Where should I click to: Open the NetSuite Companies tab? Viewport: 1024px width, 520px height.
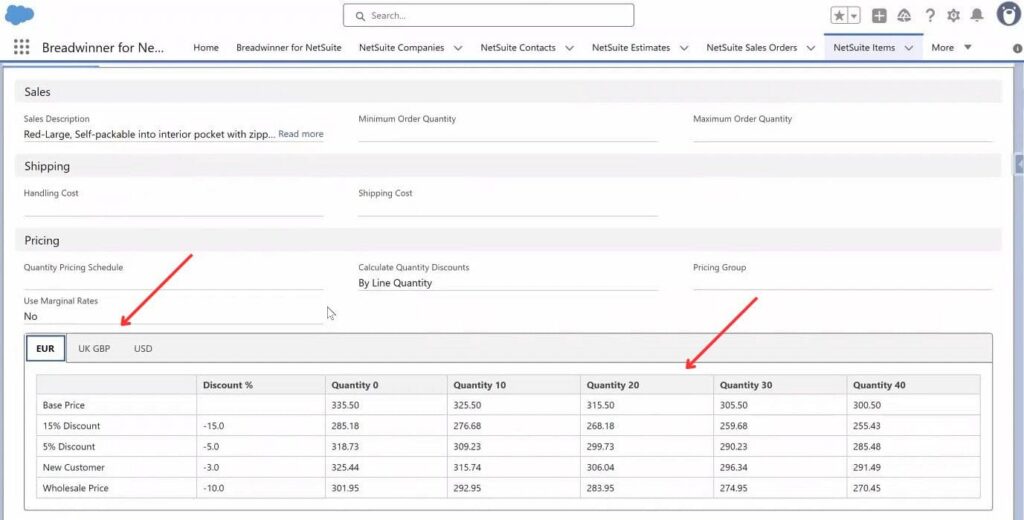click(x=402, y=48)
